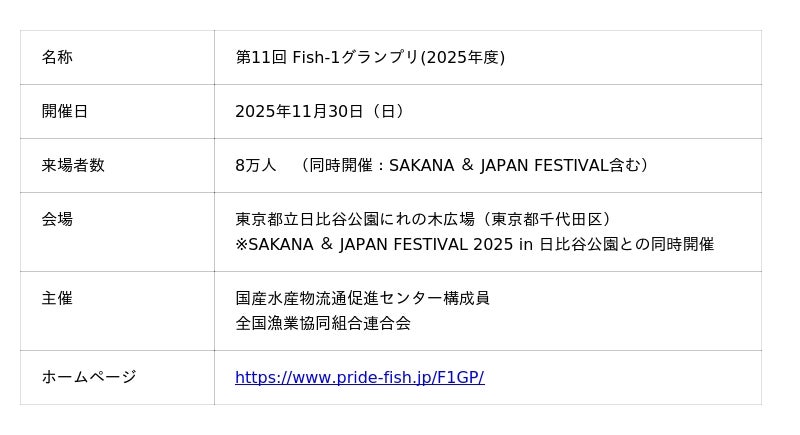This screenshot has width=800, height=435.
Task: Click the 日比谷公園との同時開催 text
Action: pyautogui.click(x=626, y=244)
